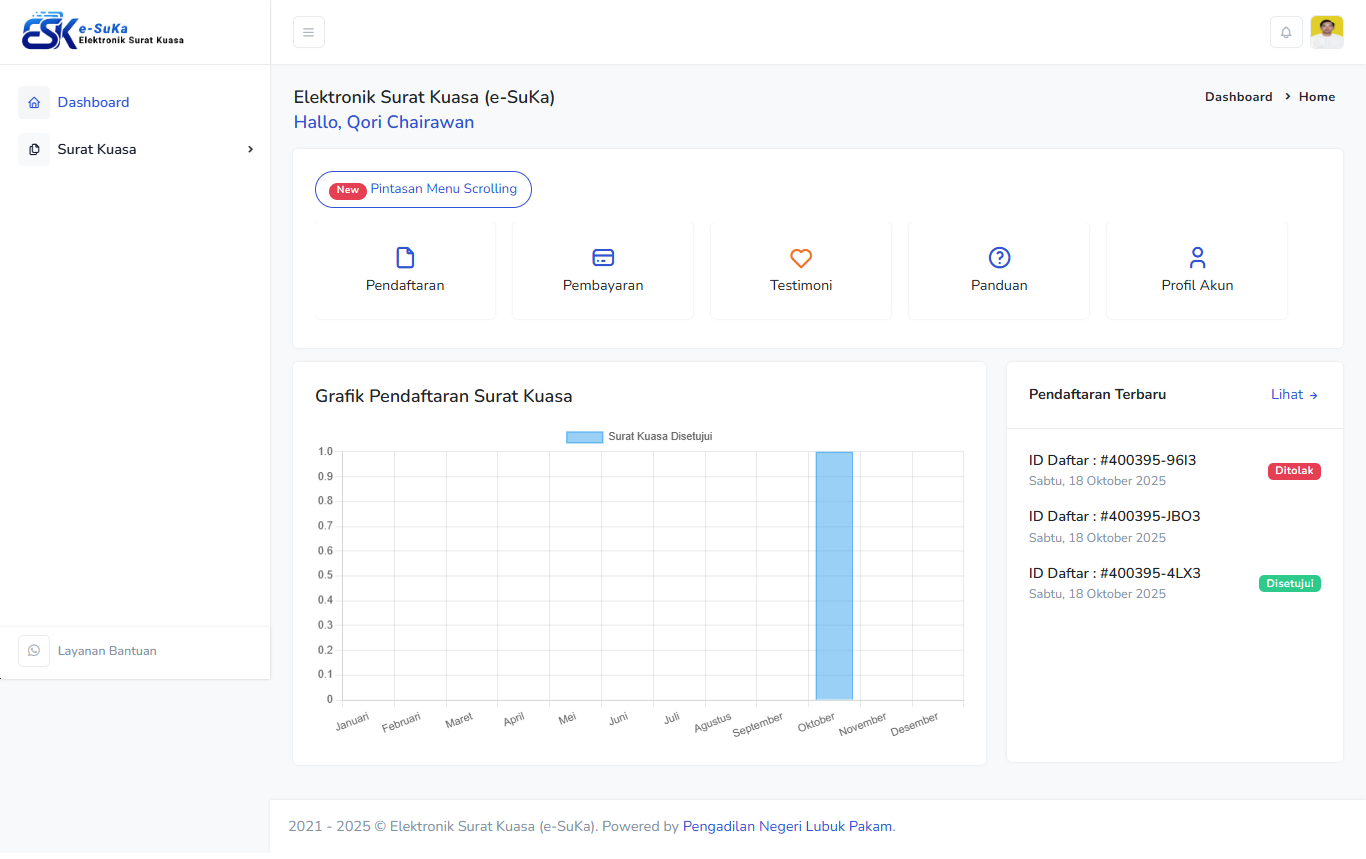Image resolution: width=1366 pixels, height=859 pixels.
Task: Expand the Surat Kuasa submenu chevron
Action: tap(250, 150)
